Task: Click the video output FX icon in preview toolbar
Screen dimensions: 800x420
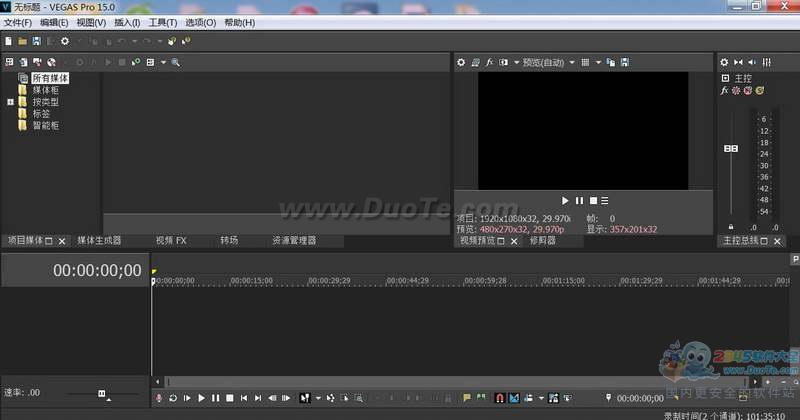Action: point(489,62)
